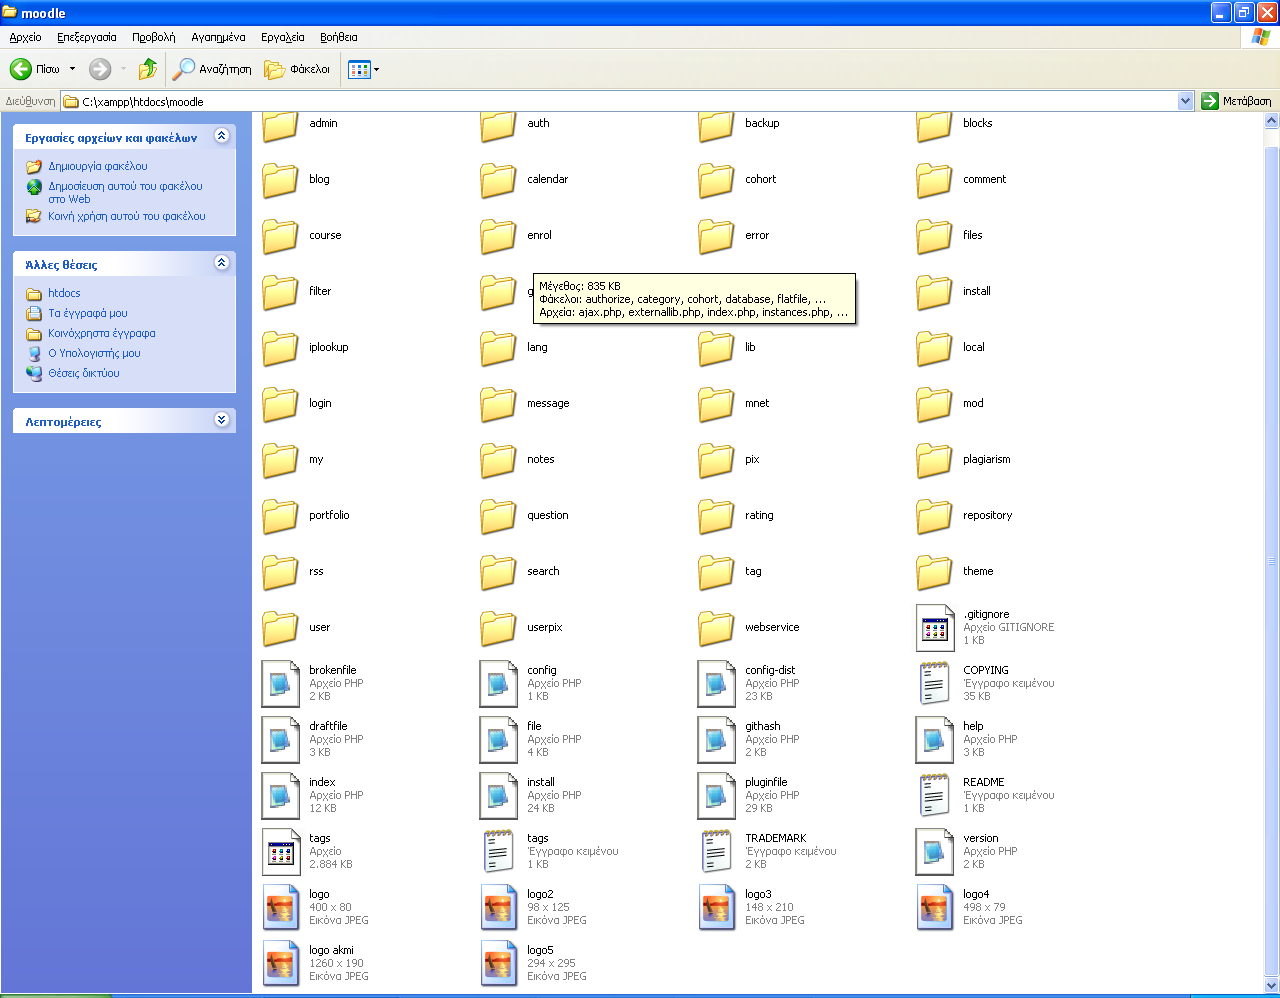Open Τα έγγραφά μου link
The image size is (1280, 998).
(88, 313)
